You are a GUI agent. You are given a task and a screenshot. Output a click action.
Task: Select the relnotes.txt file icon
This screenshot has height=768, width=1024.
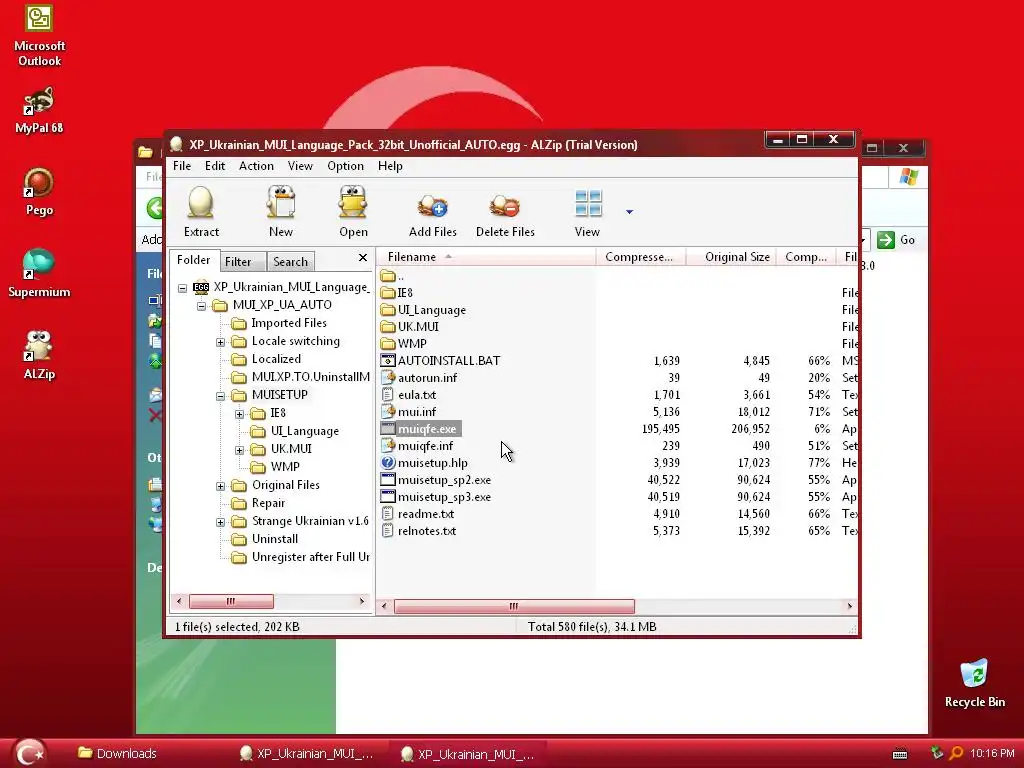tap(388, 530)
